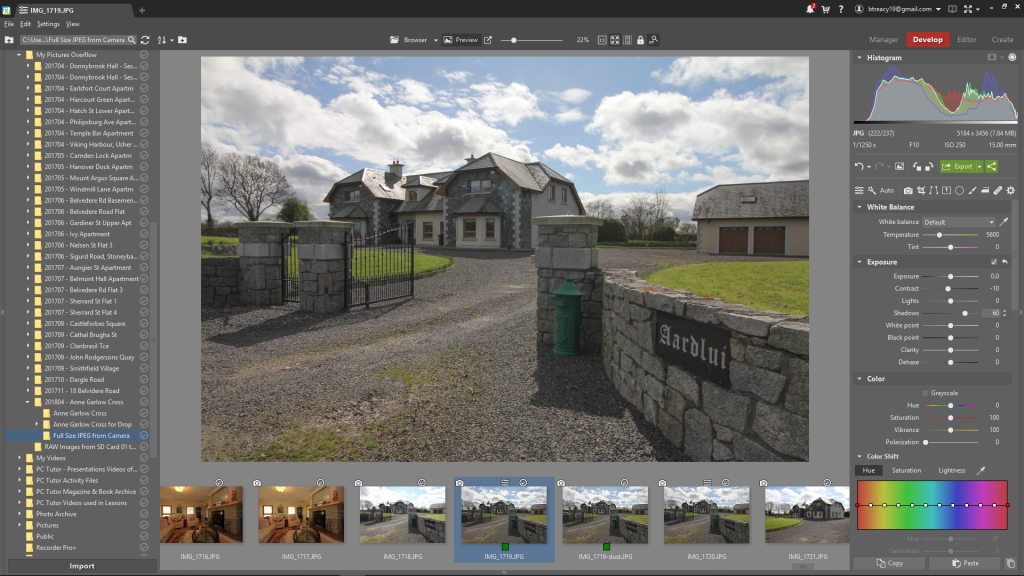Pick white balance with eyedropper

pyautogui.click(x=1004, y=222)
